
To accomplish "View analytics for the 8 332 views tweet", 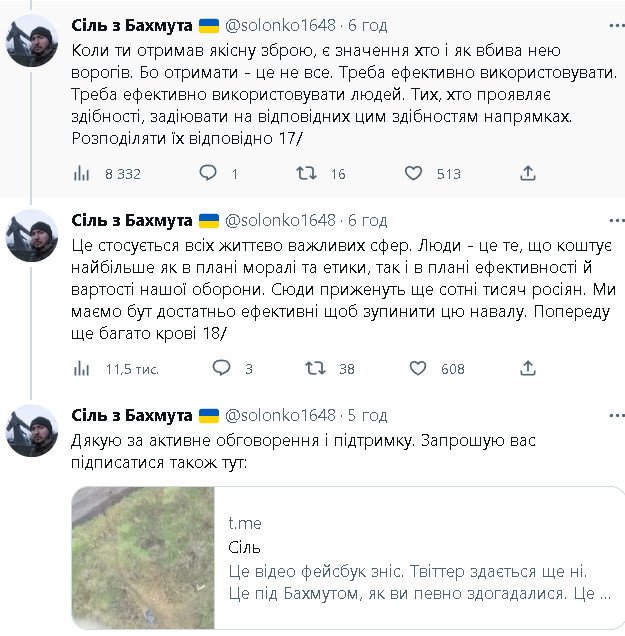I will tap(83, 173).
